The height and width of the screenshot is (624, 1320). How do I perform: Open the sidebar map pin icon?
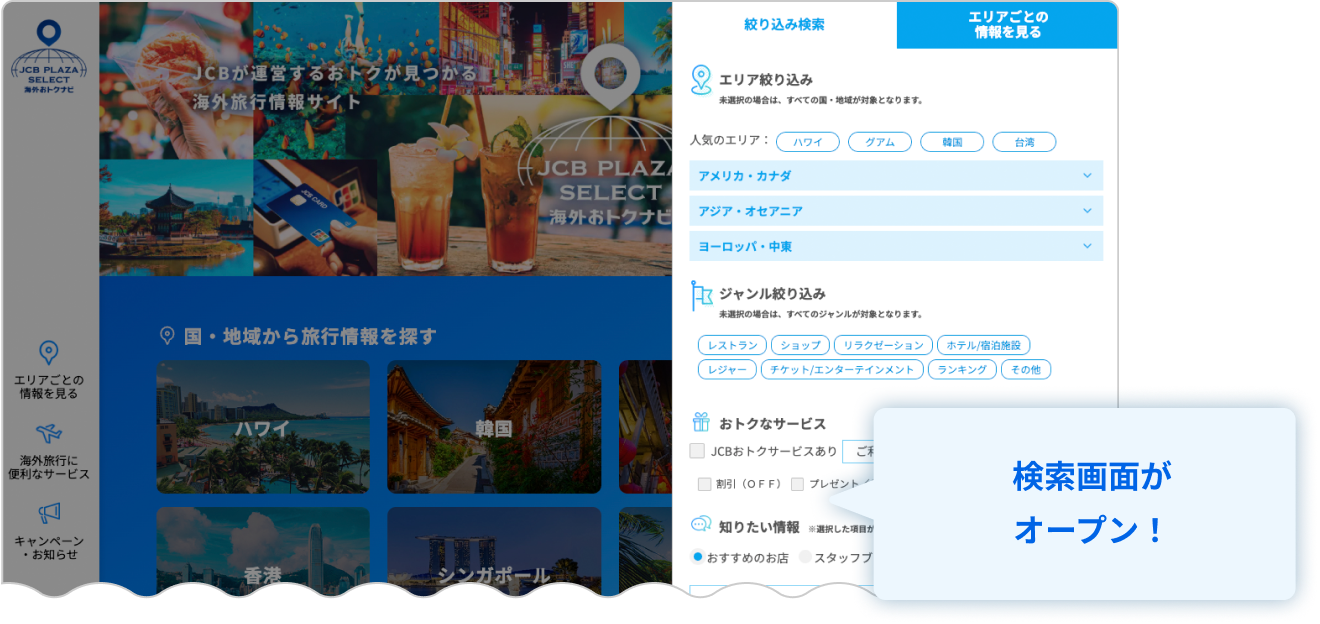pyautogui.click(x=49, y=352)
